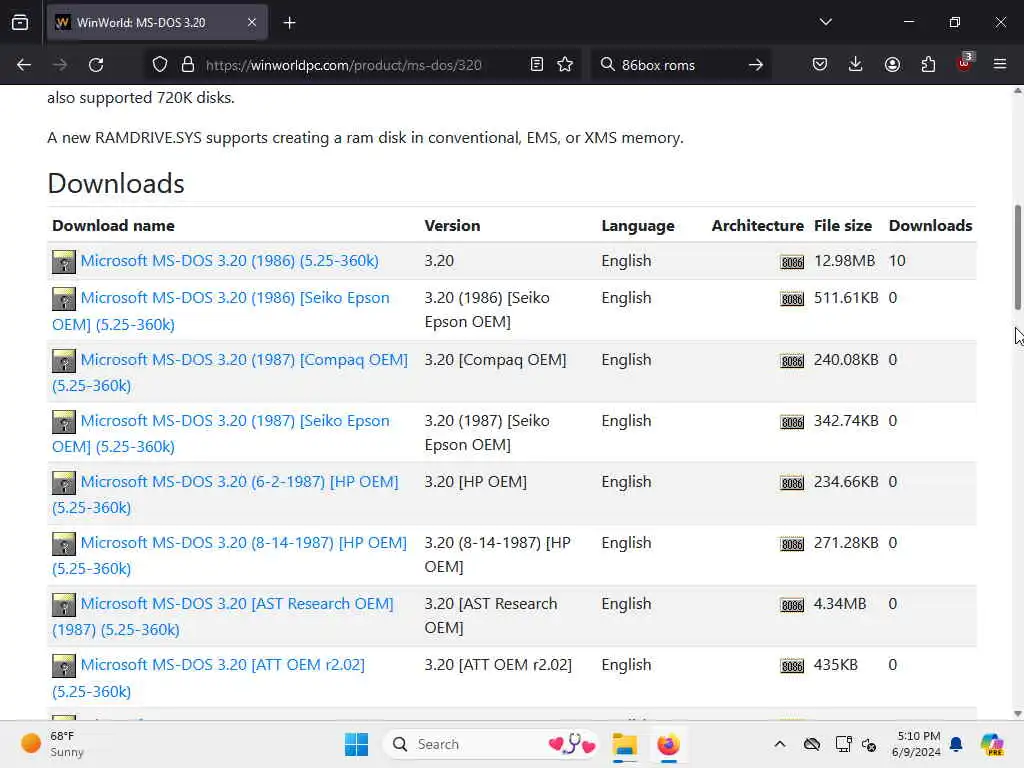
Task: Open the tracking protection shield icon
Action: point(160,65)
